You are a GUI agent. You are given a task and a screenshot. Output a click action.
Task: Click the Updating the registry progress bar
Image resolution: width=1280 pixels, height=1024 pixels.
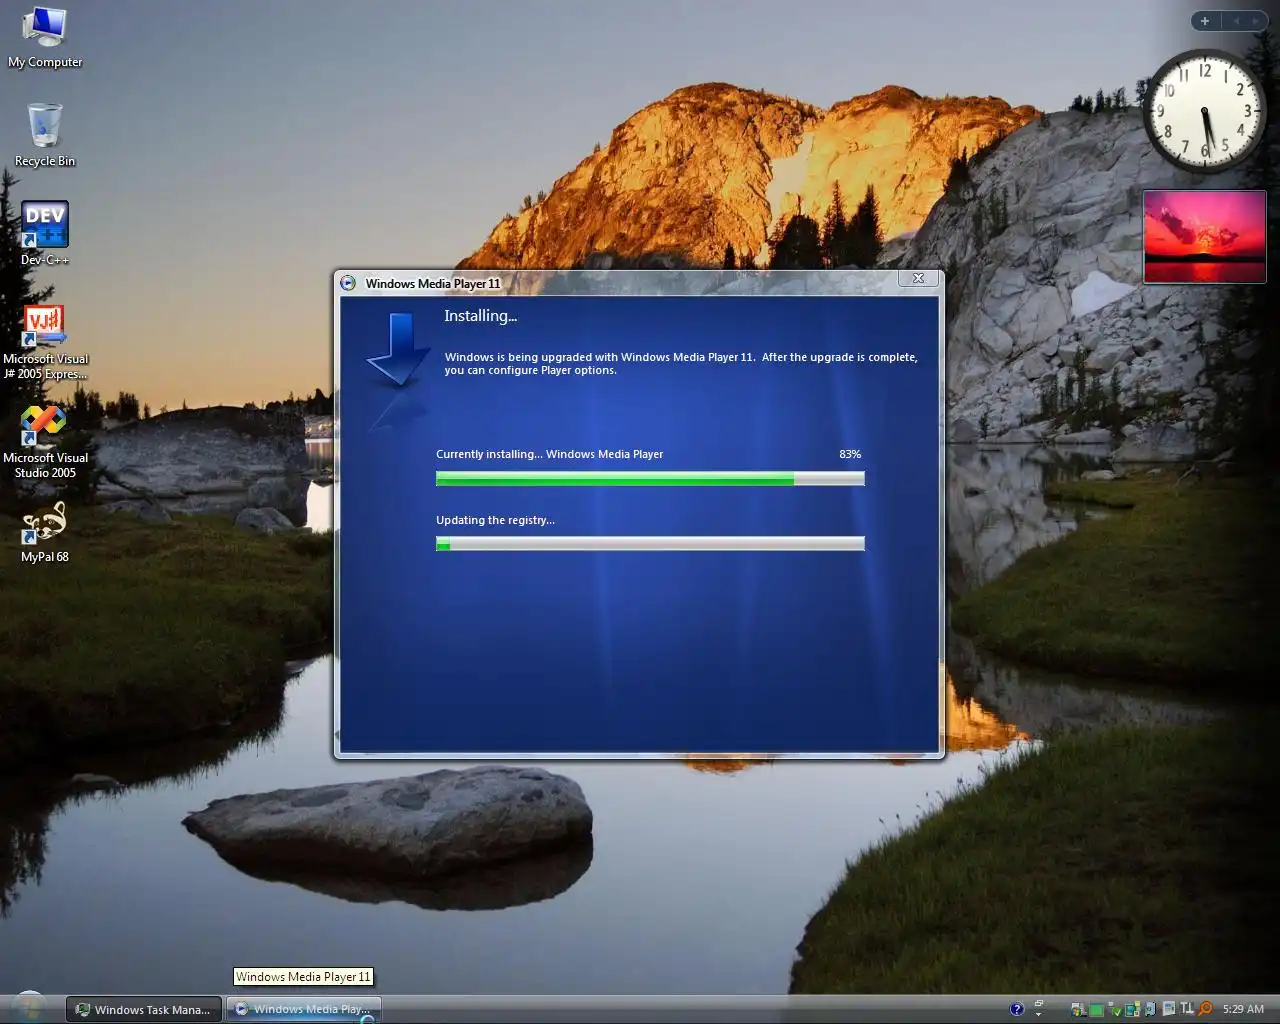(650, 544)
